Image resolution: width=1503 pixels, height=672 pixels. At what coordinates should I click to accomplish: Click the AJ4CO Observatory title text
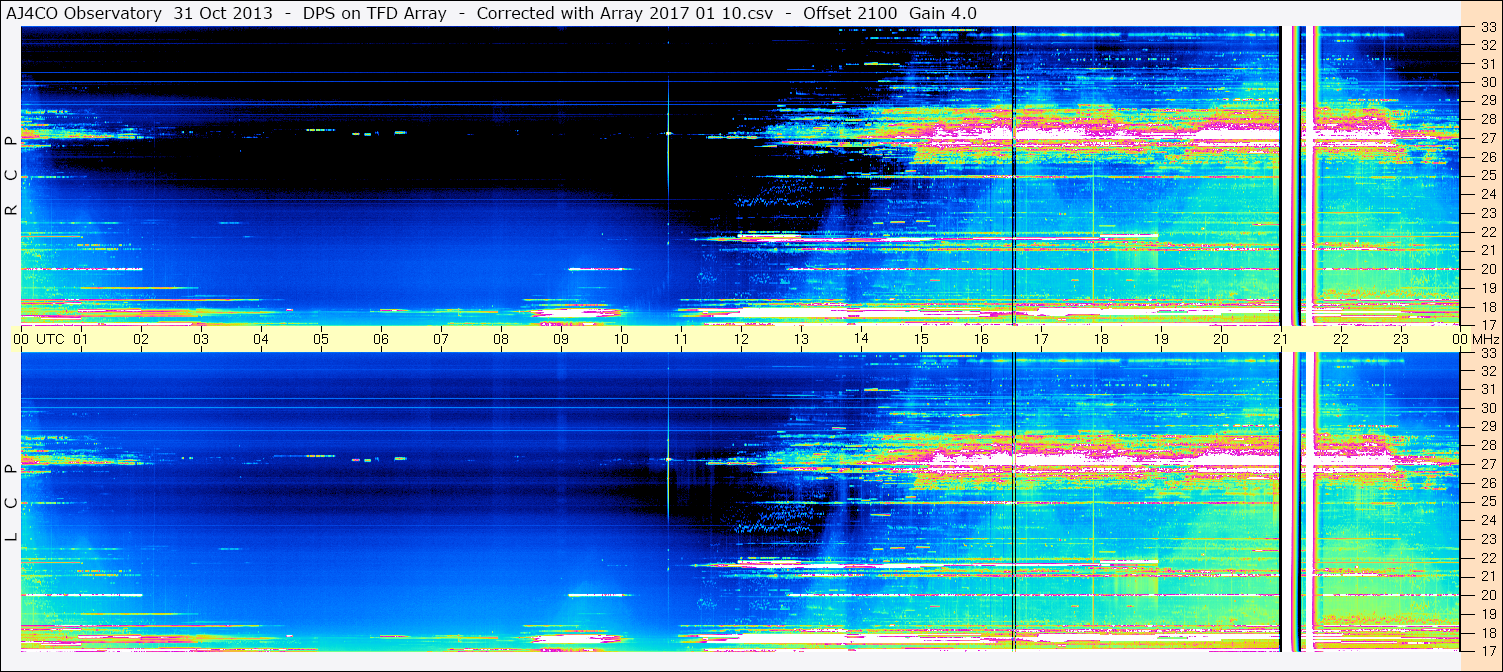[x=84, y=13]
